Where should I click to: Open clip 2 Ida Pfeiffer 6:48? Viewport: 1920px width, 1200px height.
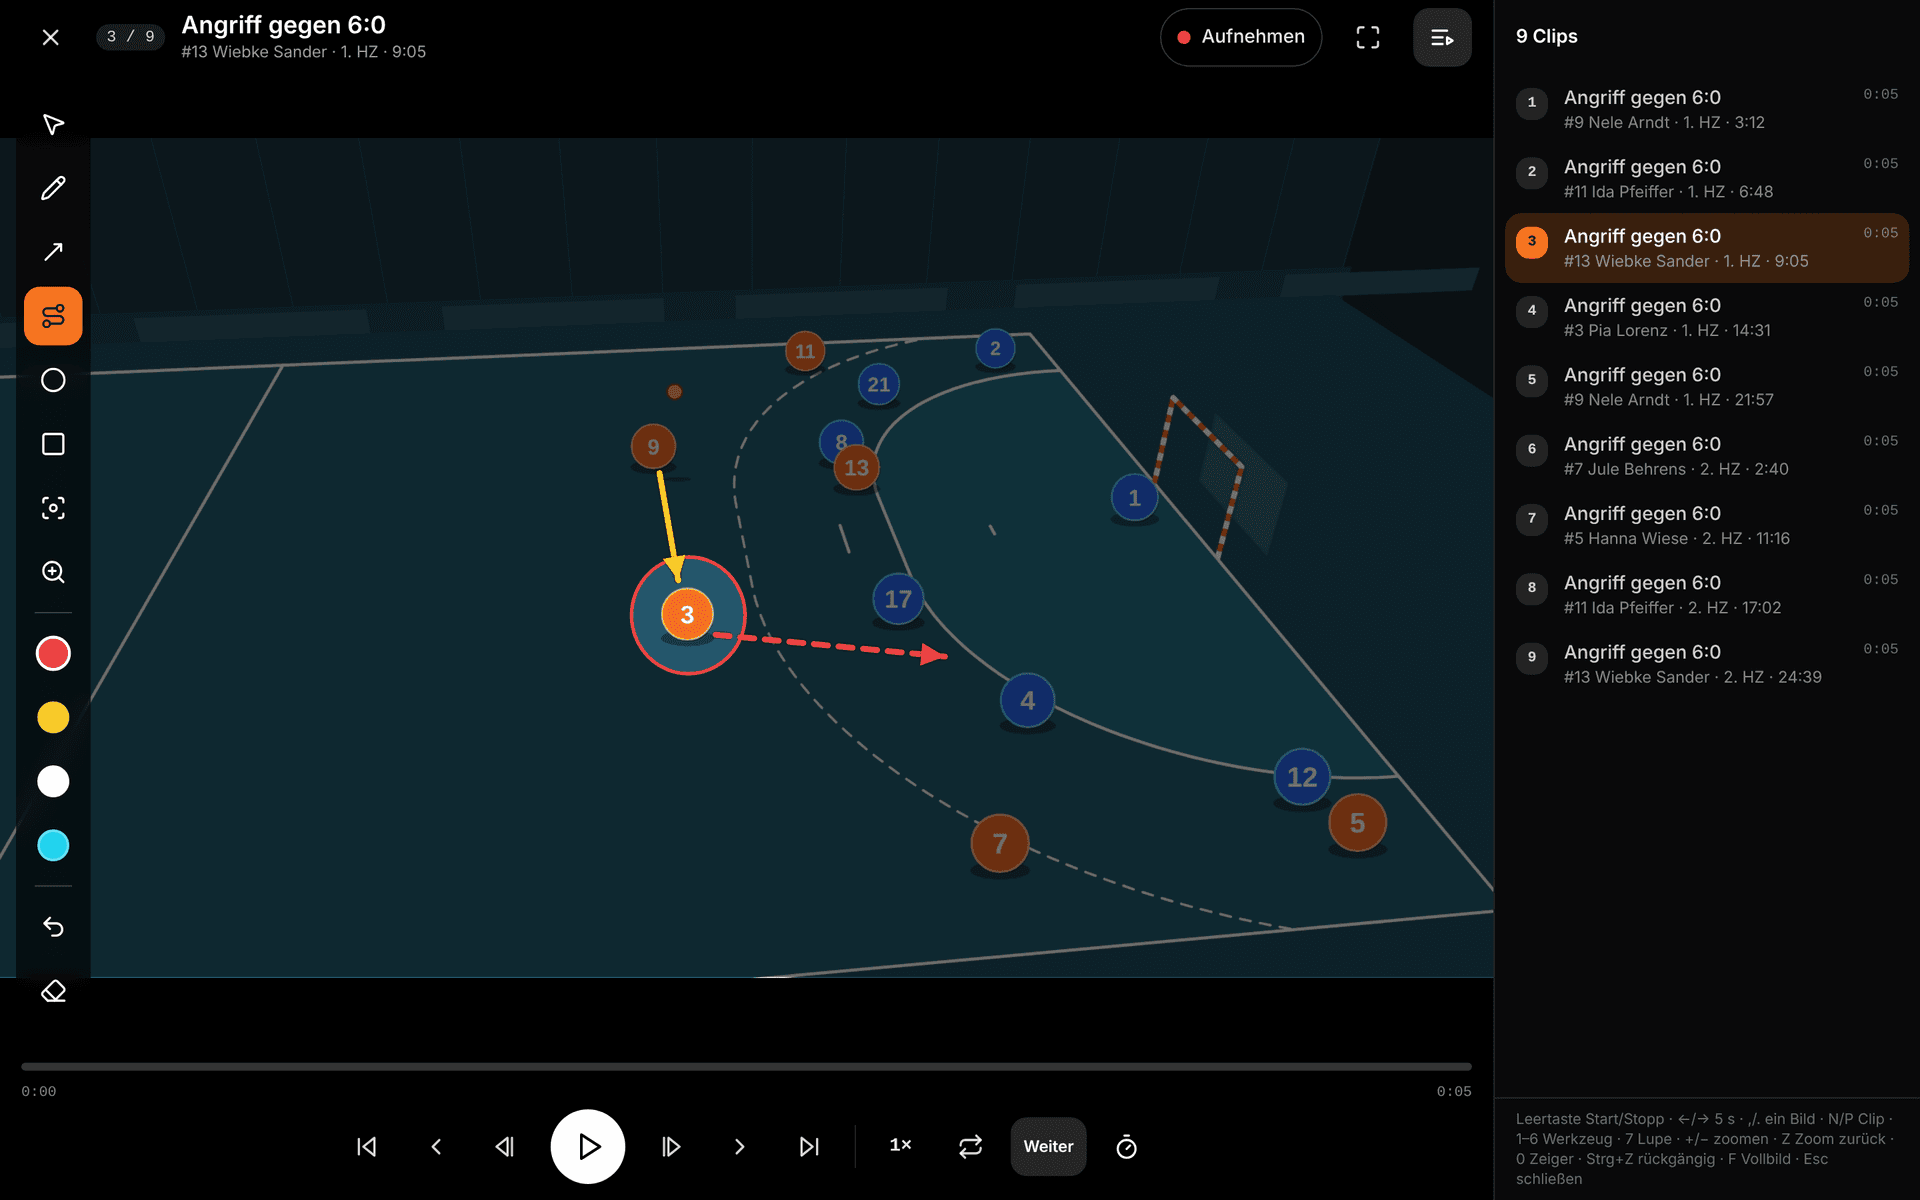[x=1707, y=179]
